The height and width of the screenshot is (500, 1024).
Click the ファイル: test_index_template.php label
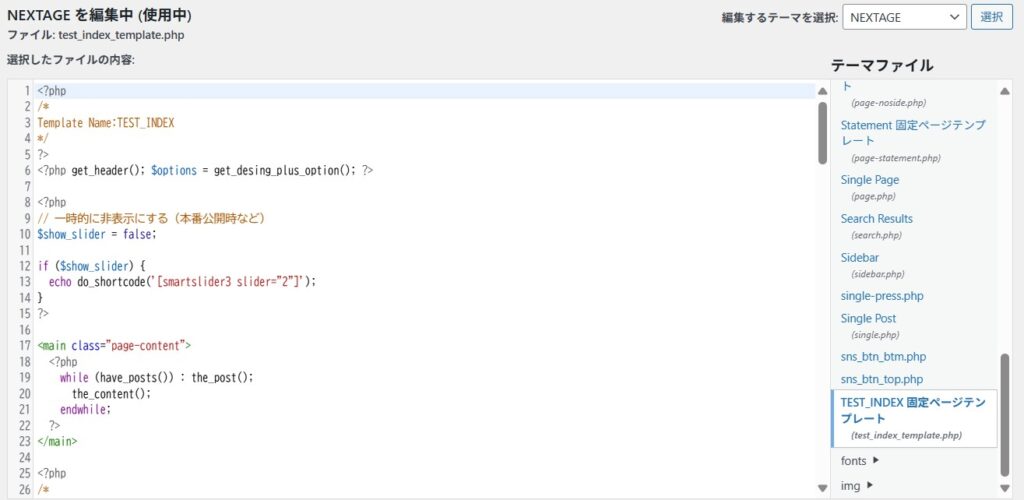click(95, 35)
